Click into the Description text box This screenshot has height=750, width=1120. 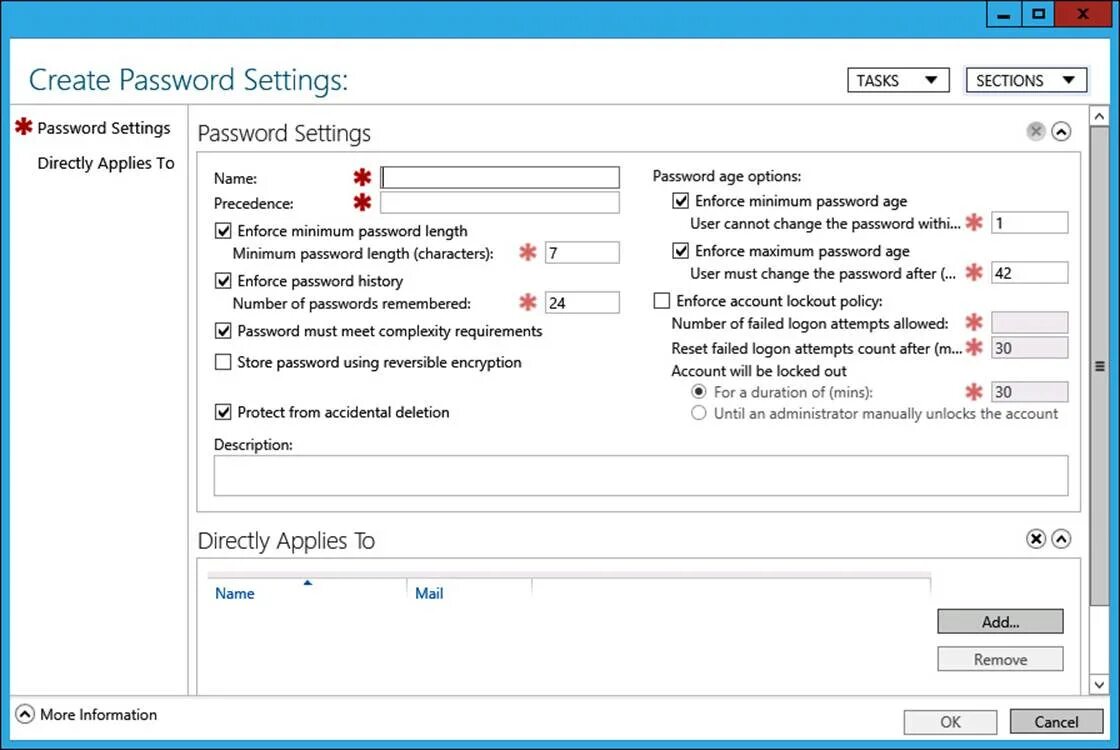coord(641,476)
